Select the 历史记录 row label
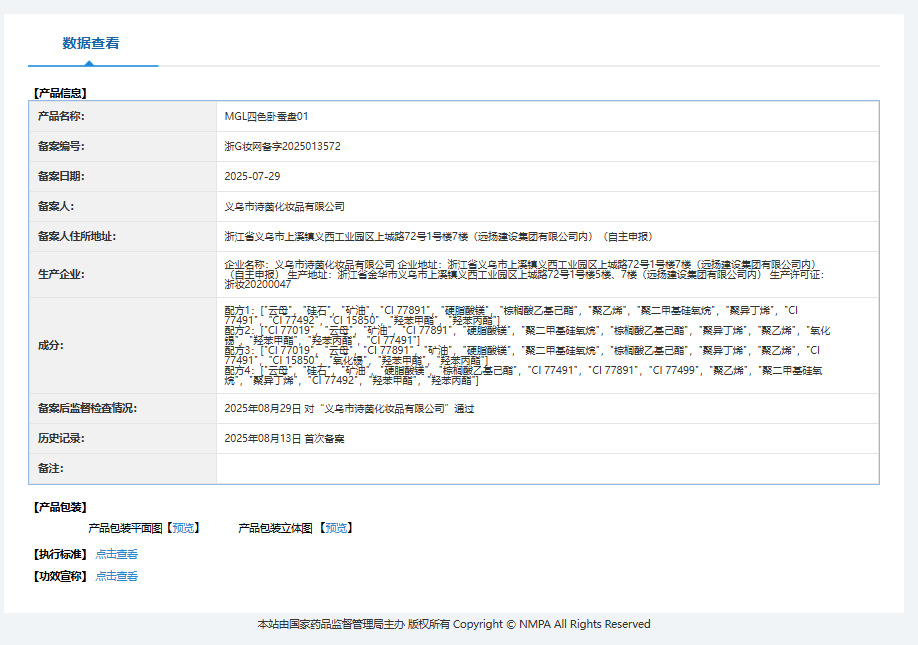 (61, 438)
